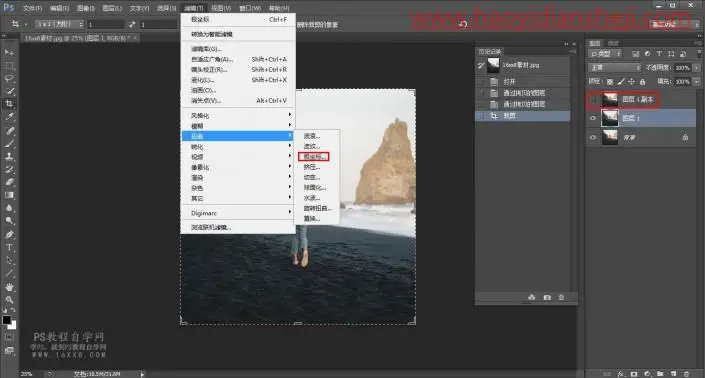This screenshot has width=705, height=378.
Task: Open the layer filter 类型 dropdown
Action: (x=605, y=54)
